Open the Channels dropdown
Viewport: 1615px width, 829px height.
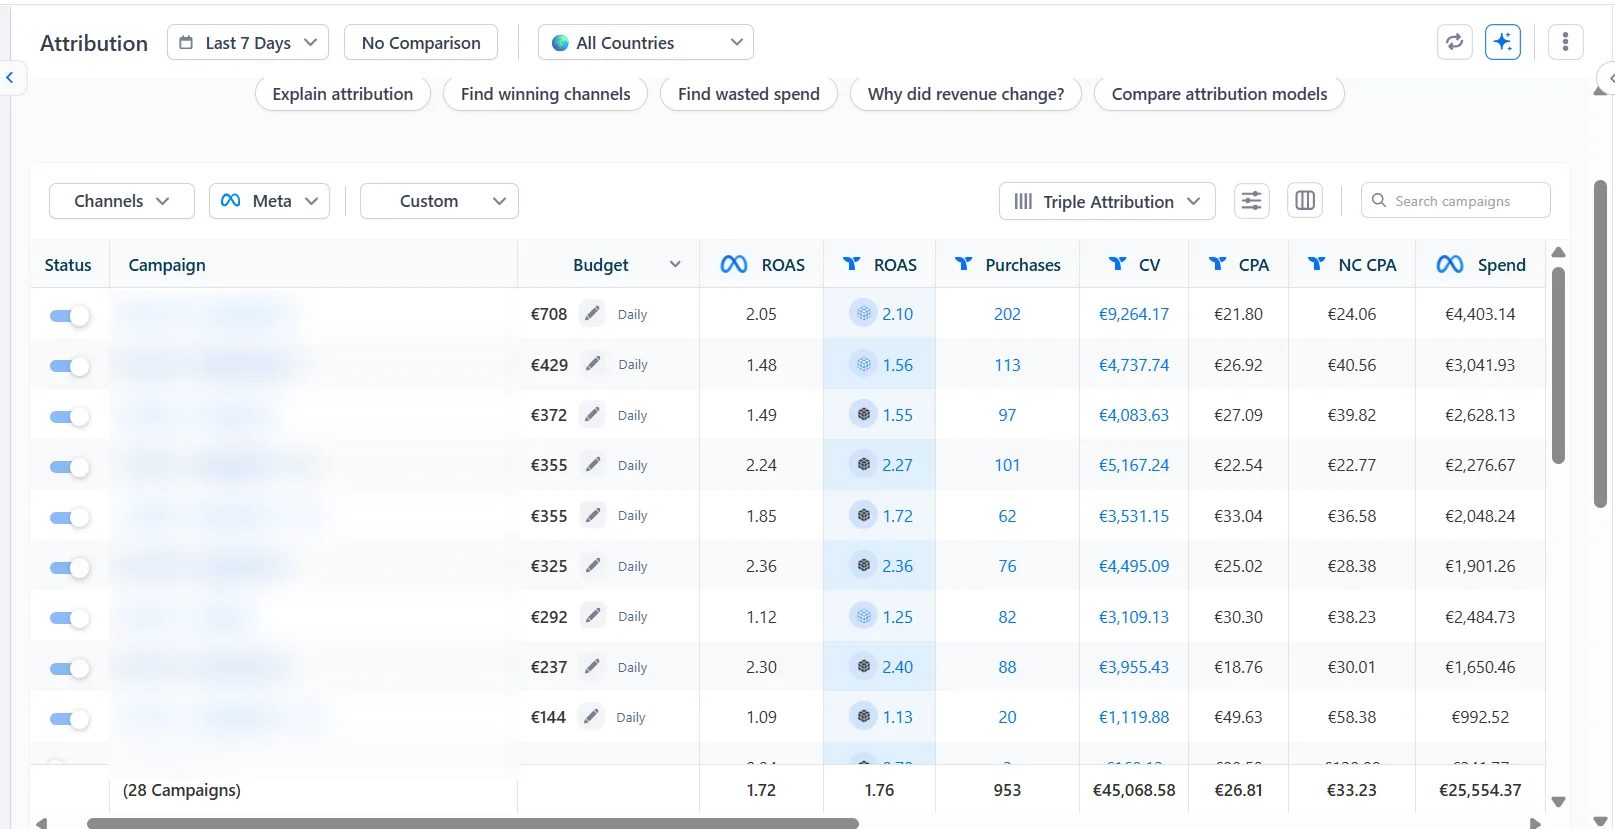point(121,201)
